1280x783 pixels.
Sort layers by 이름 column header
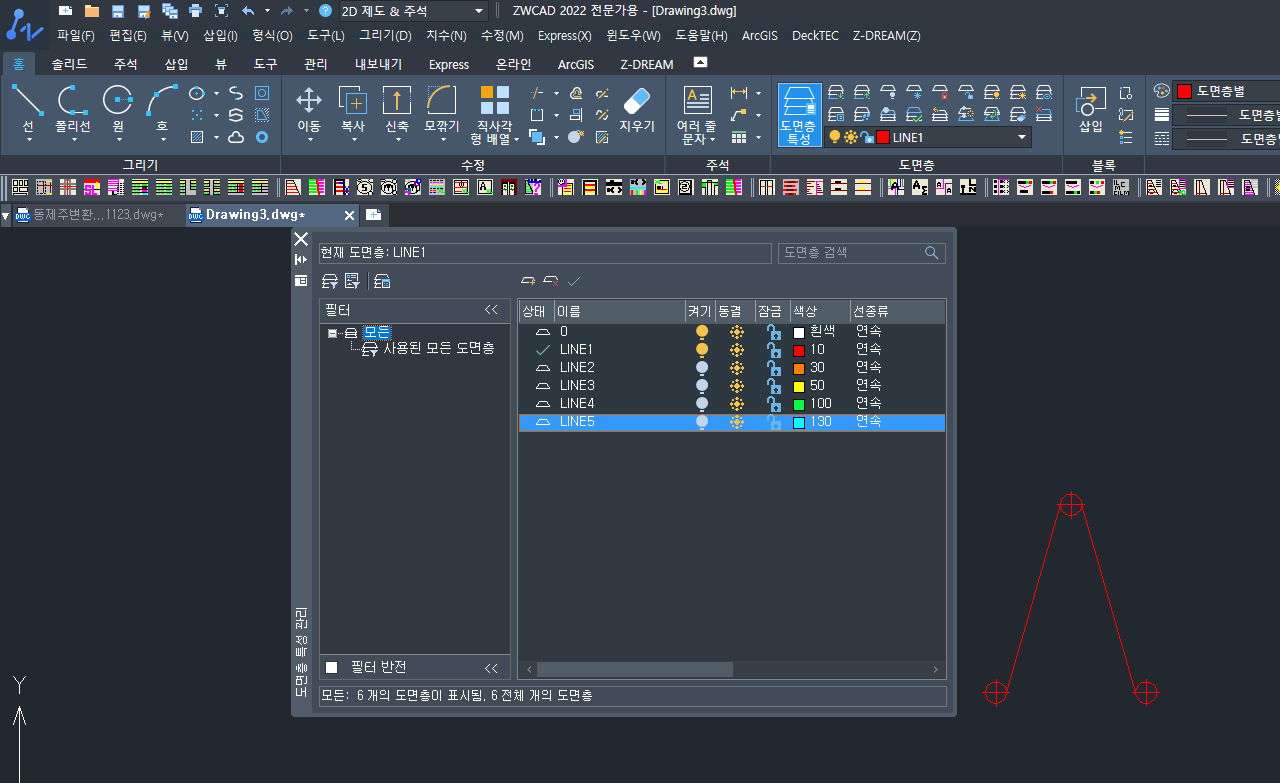pos(619,311)
